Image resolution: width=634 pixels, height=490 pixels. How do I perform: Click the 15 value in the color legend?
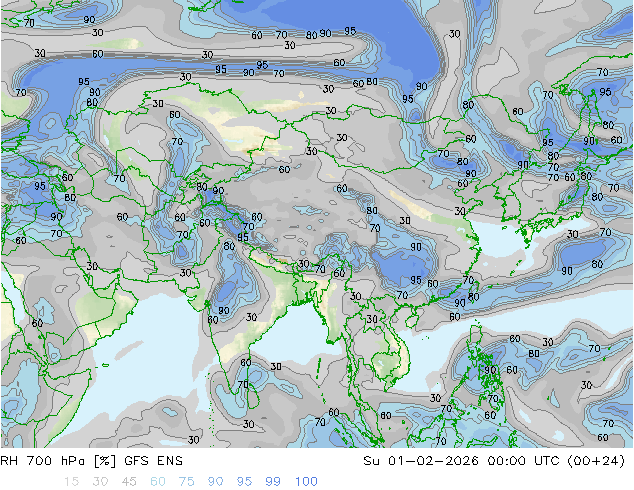pos(71,482)
